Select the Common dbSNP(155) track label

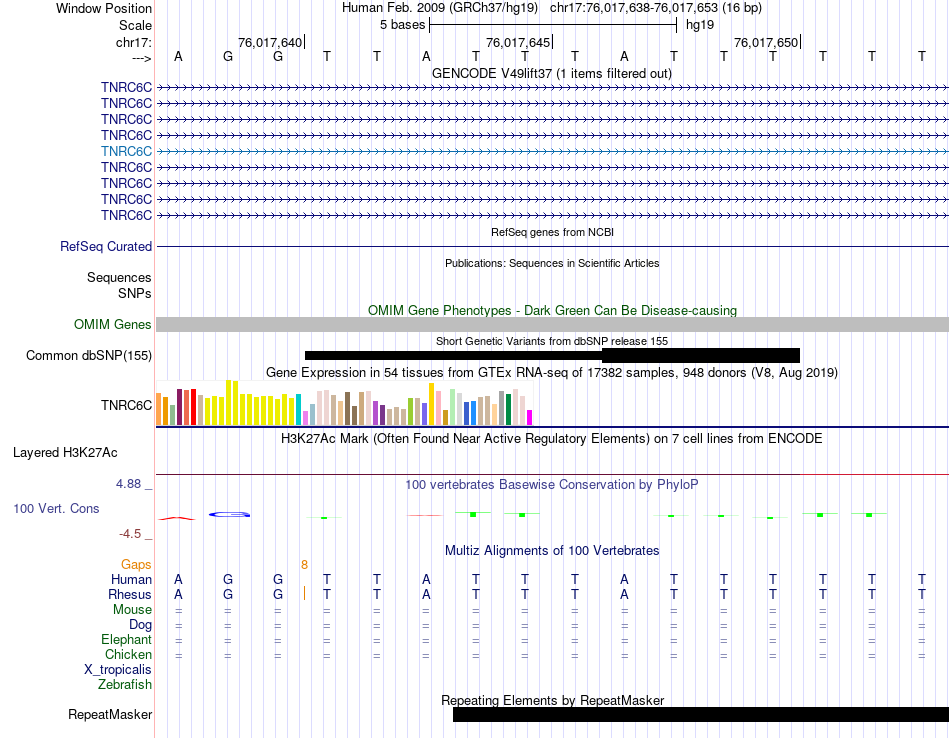[88, 356]
